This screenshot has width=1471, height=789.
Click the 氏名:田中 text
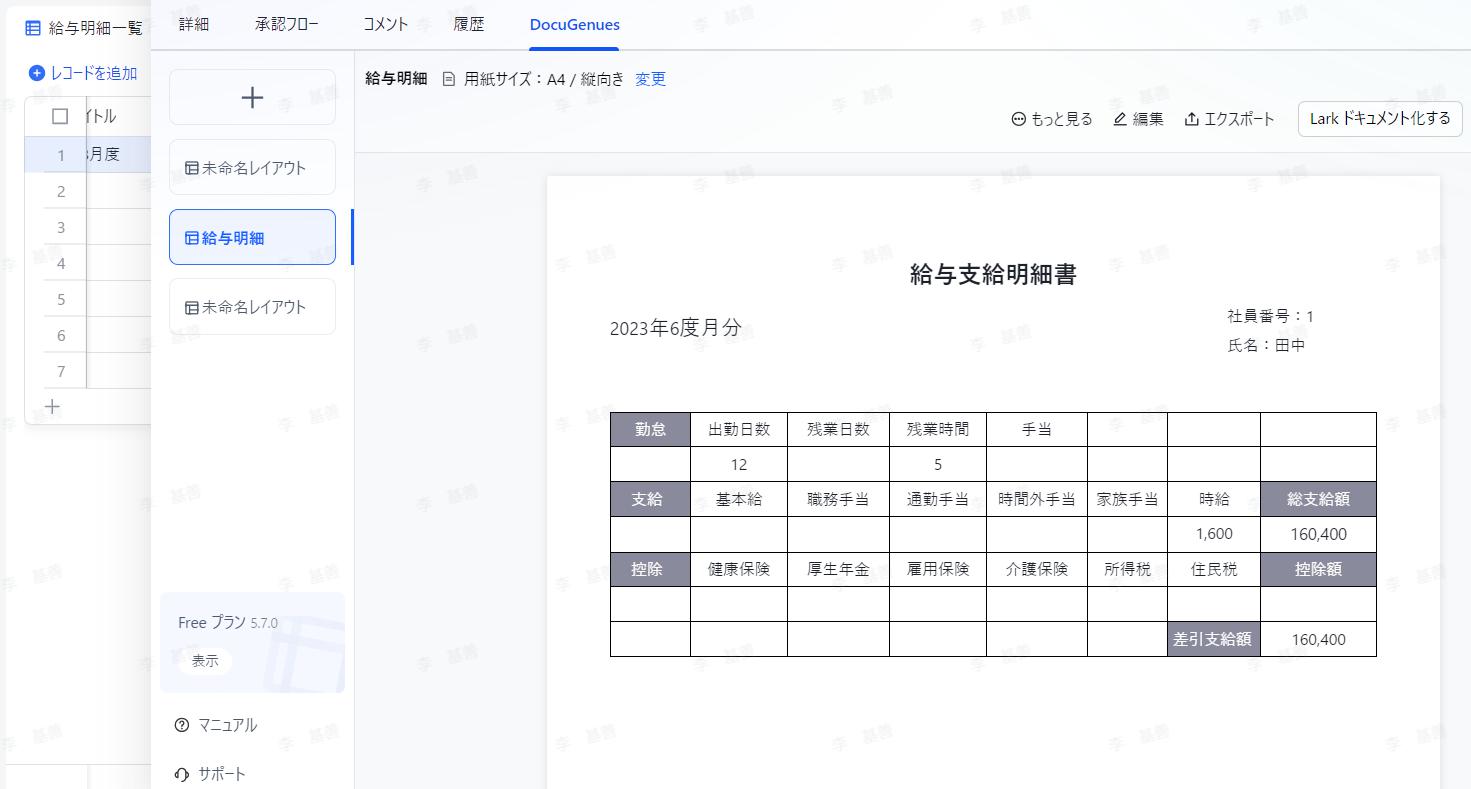1266,345
